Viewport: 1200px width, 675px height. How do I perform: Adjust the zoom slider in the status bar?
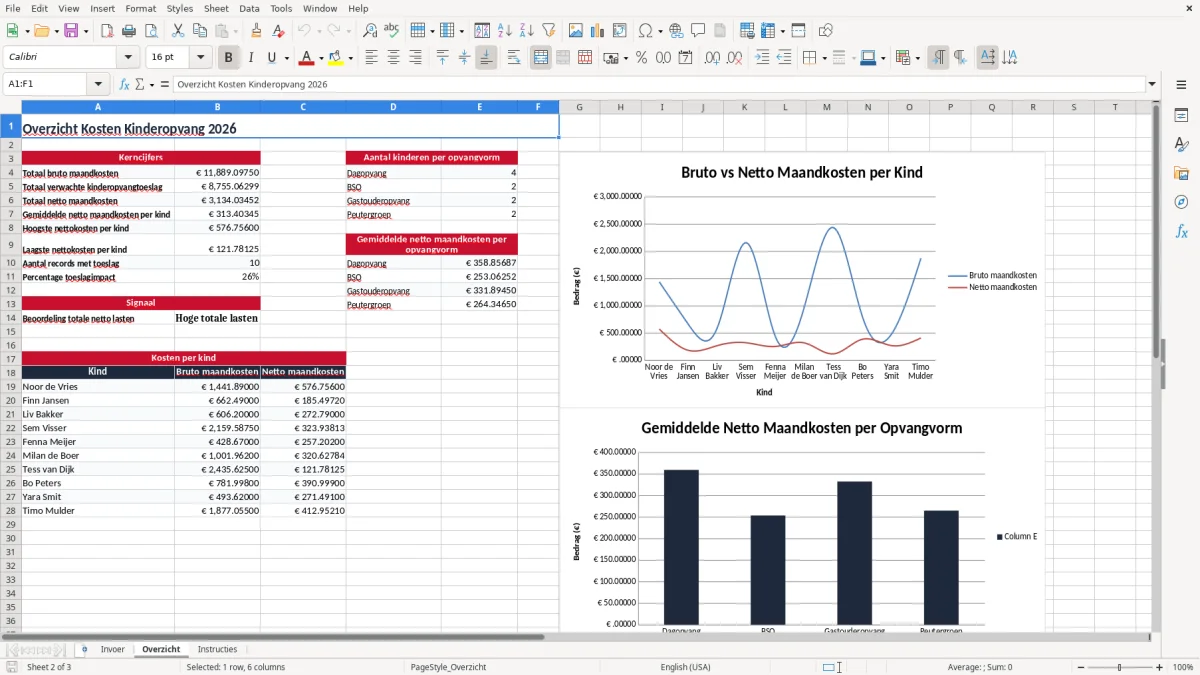coord(1119,667)
